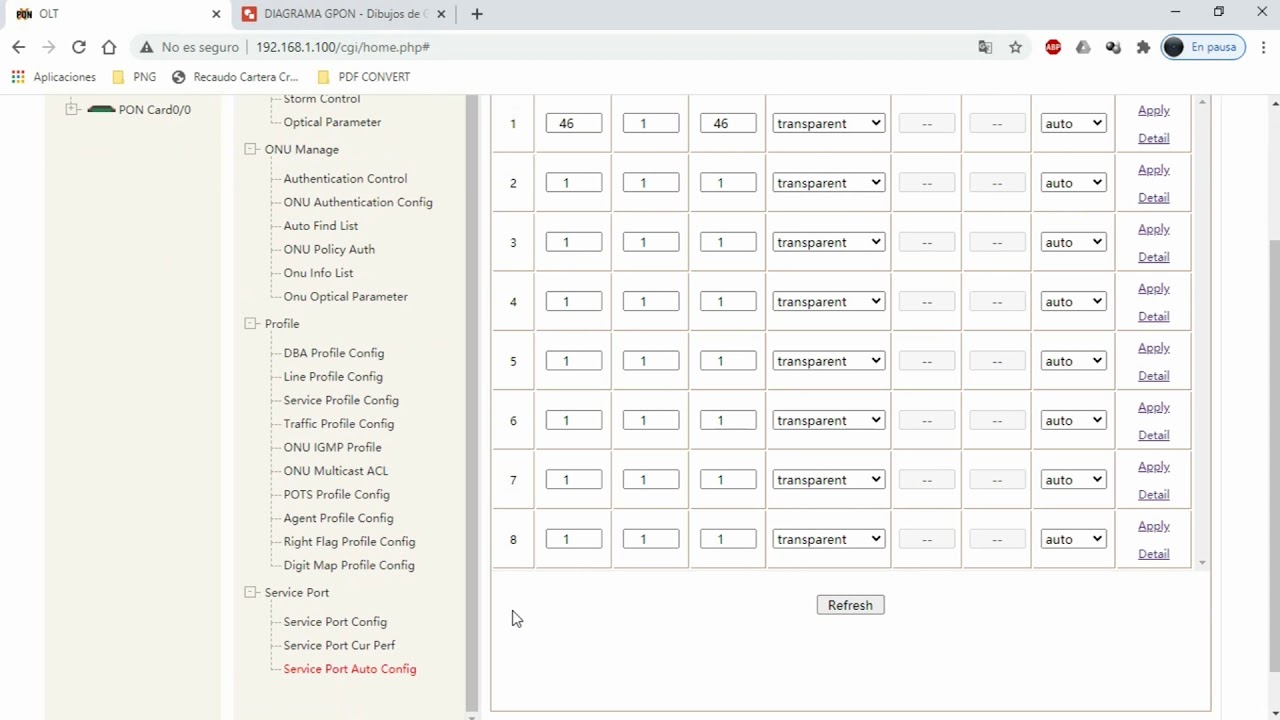
Task: Open Line Profile Config
Action: 333,376
